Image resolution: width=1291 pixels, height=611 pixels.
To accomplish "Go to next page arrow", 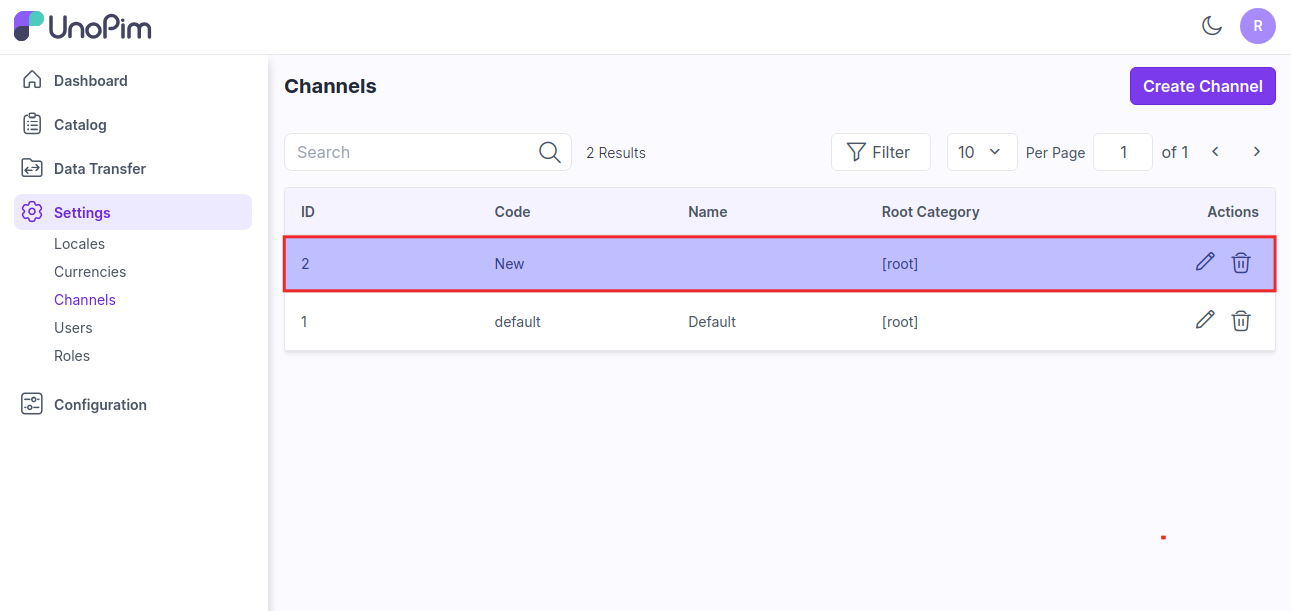I will 1257,152.
